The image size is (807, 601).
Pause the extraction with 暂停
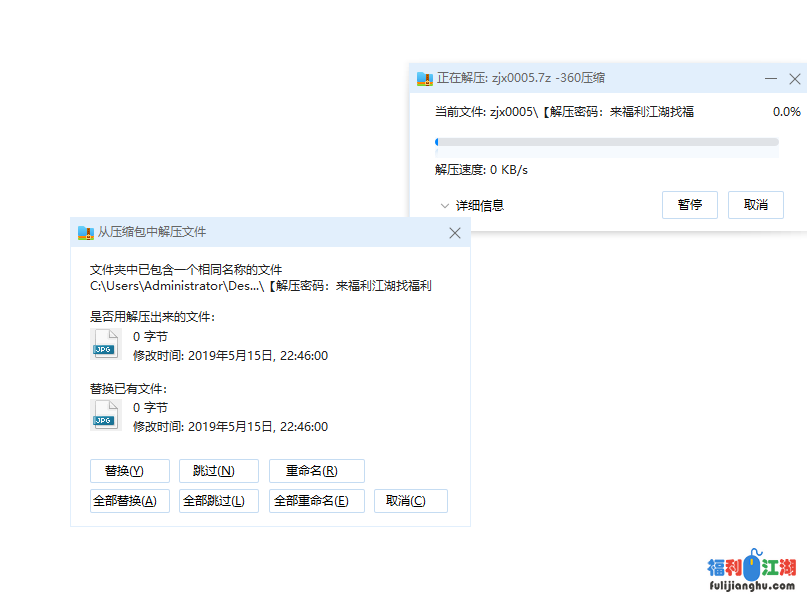690,204
